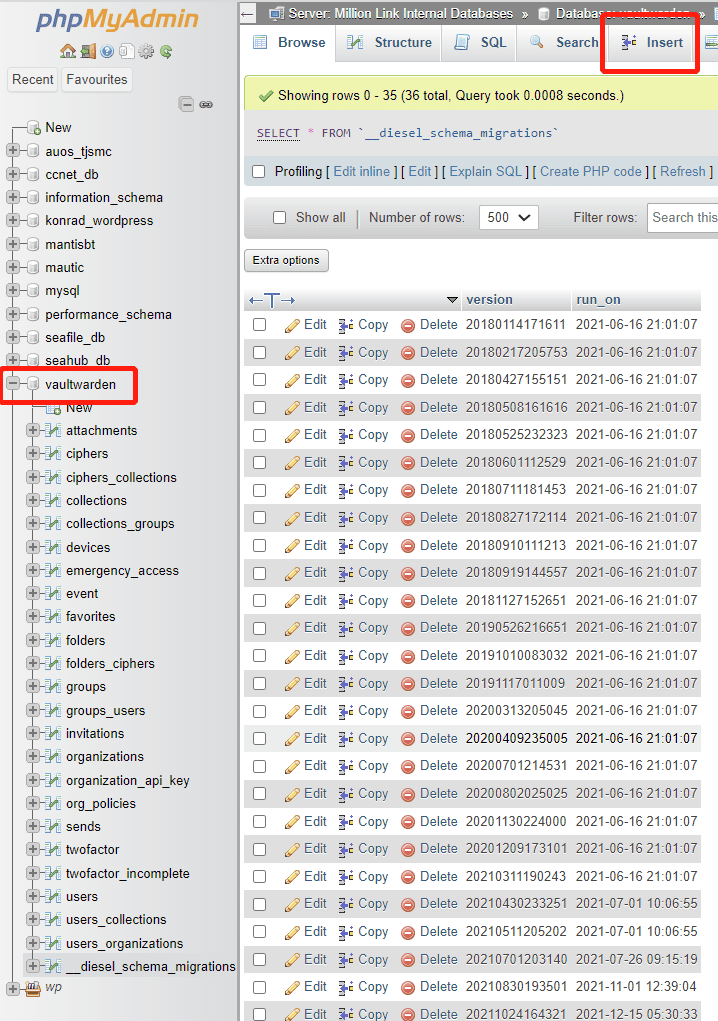This screenshot has height=1021, width=718.
Task: Open the SQL tab
Action: pyautogui.click(x=480, y=43)
